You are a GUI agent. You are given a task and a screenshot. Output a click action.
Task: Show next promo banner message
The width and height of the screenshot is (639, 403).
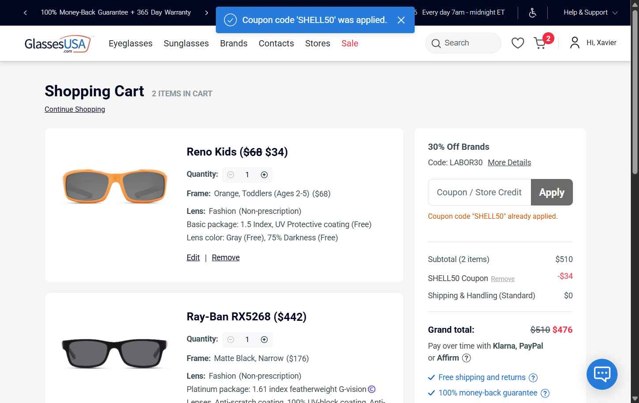(206, 13)
